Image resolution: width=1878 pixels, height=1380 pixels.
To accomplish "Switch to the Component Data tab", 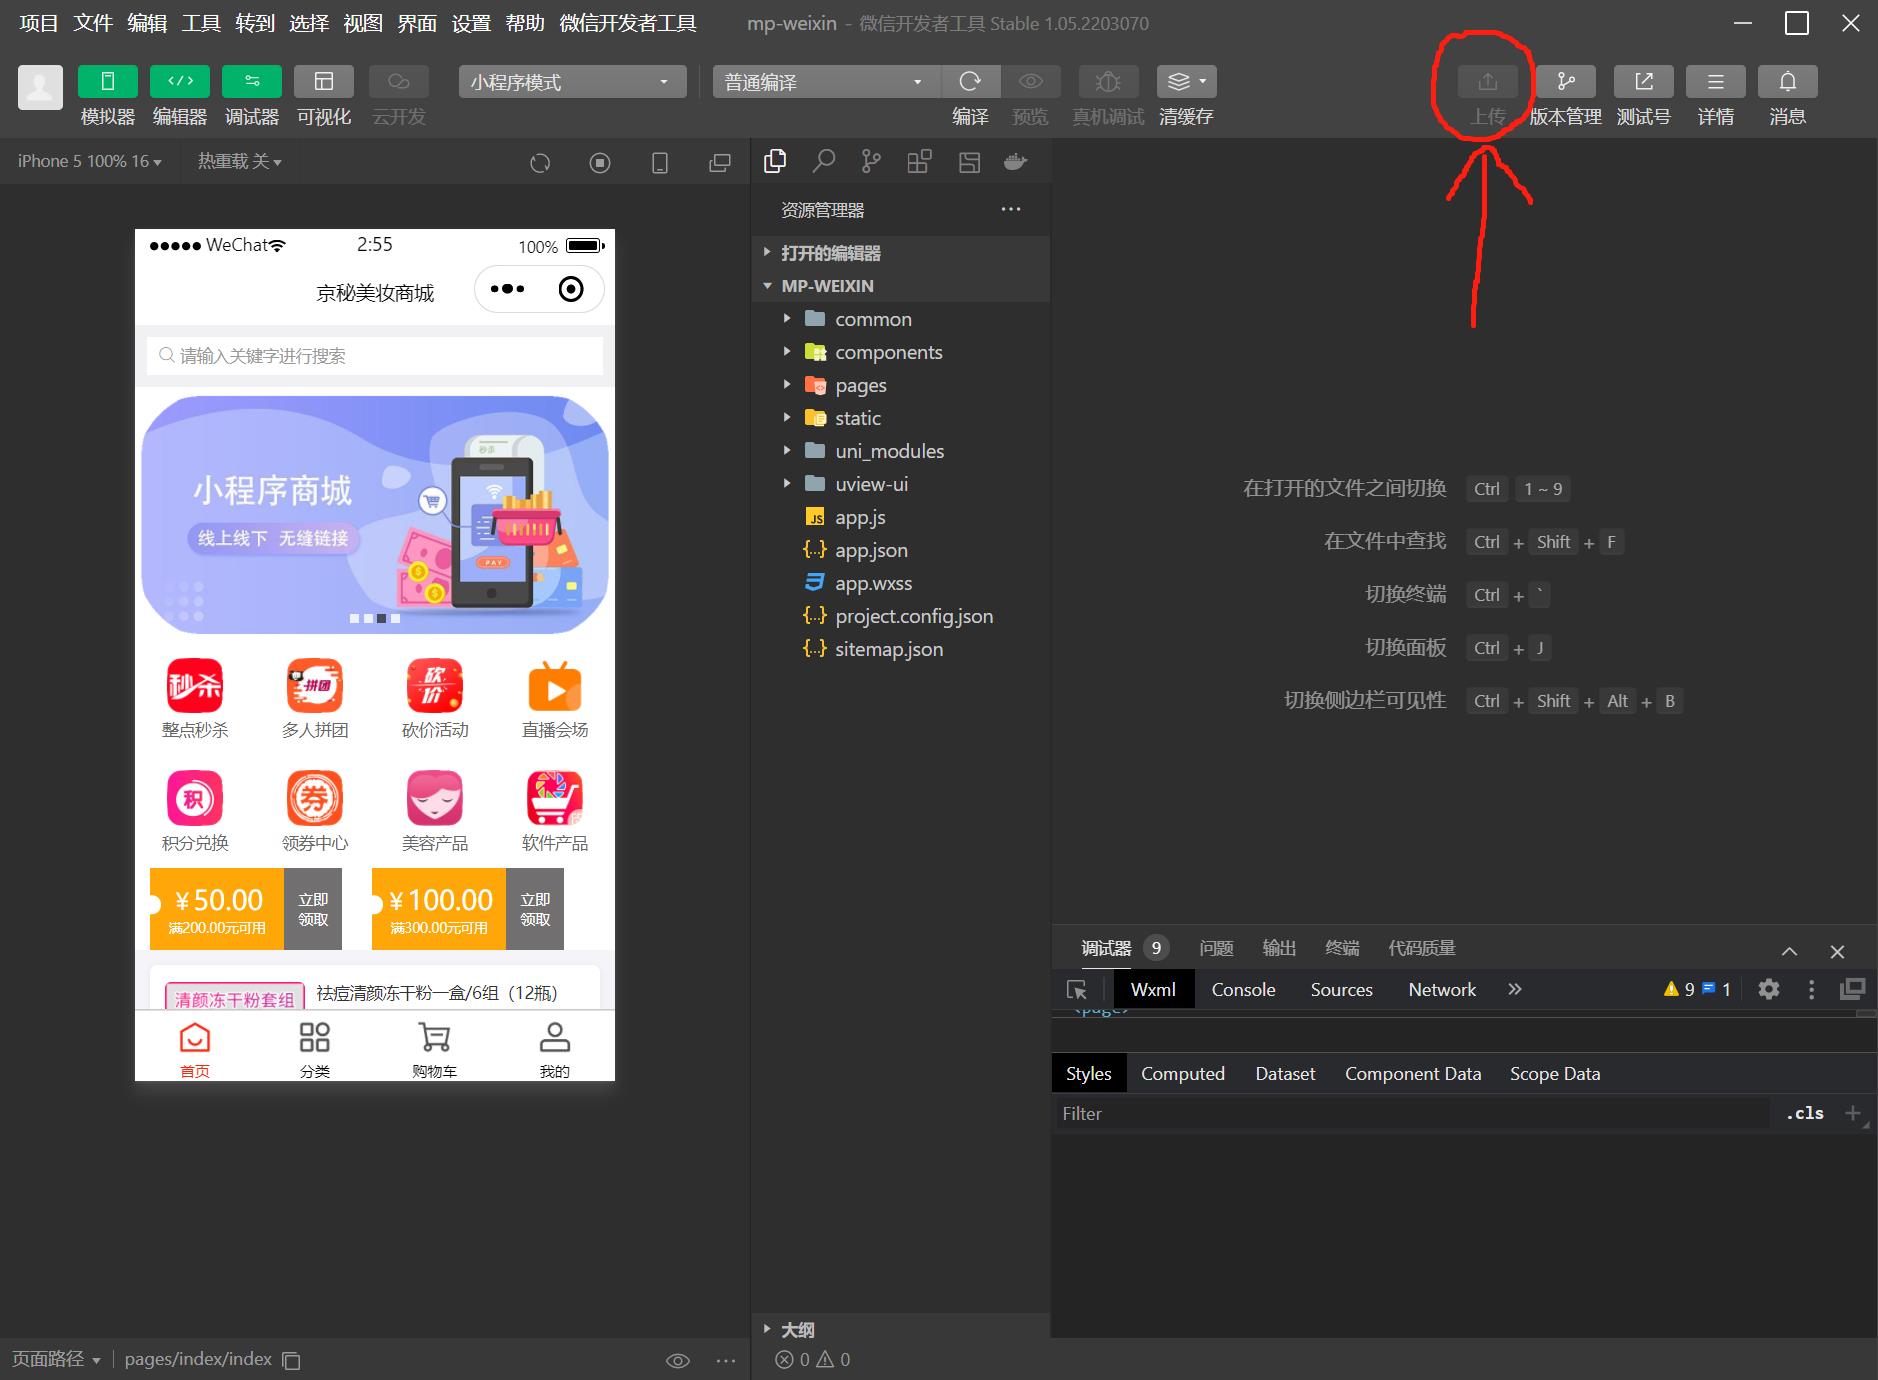I will pos(1413,1073).
